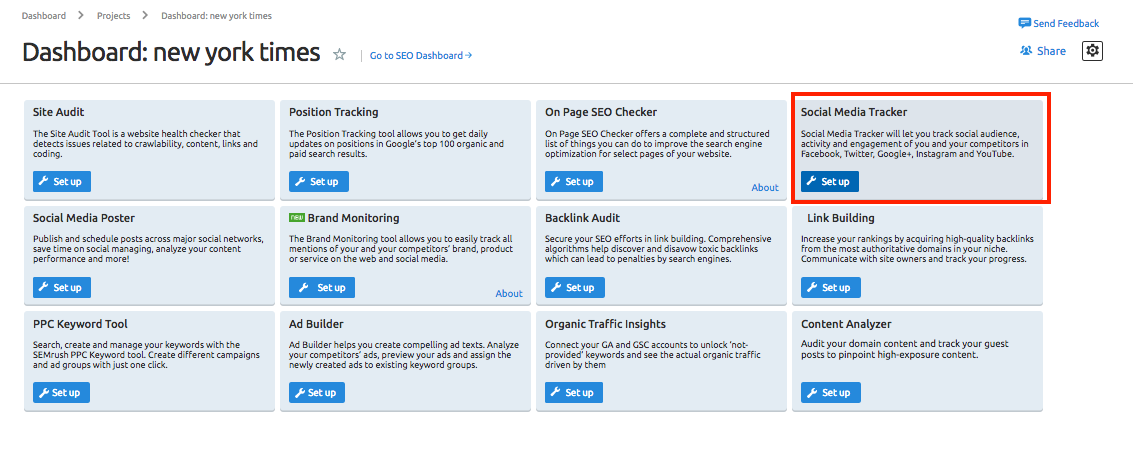The width and height of the screenshot is (1133, 453).
Task: Star the new york times dashboard
Action: (x=340, y=54)
